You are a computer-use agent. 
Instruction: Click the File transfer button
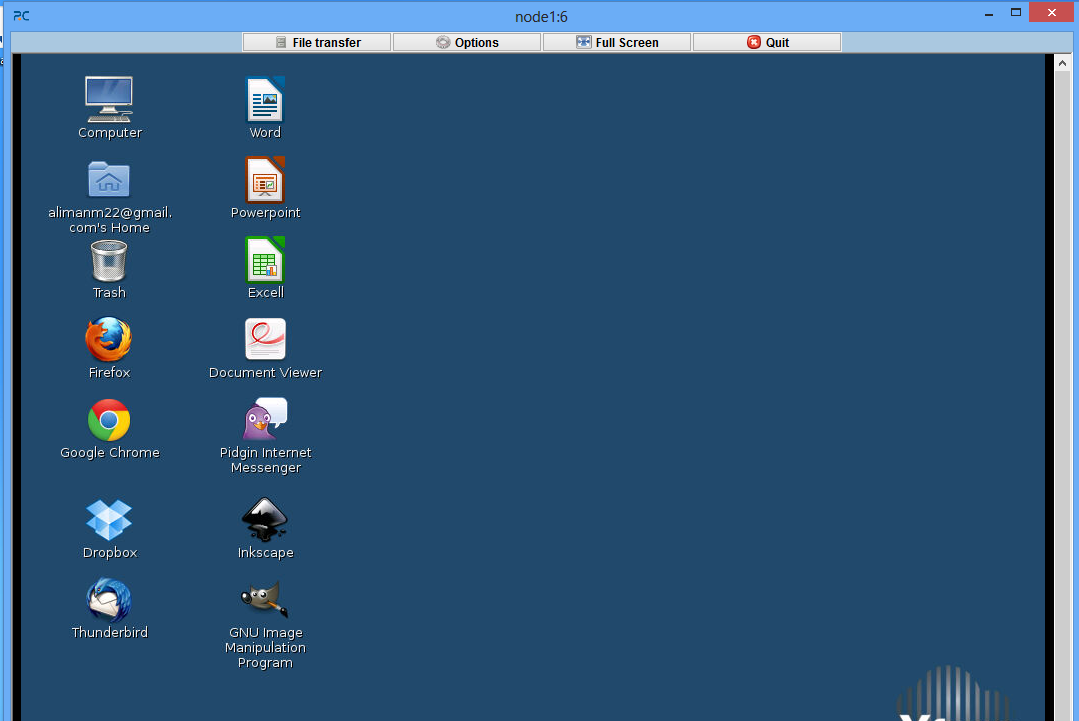point(317,42)
